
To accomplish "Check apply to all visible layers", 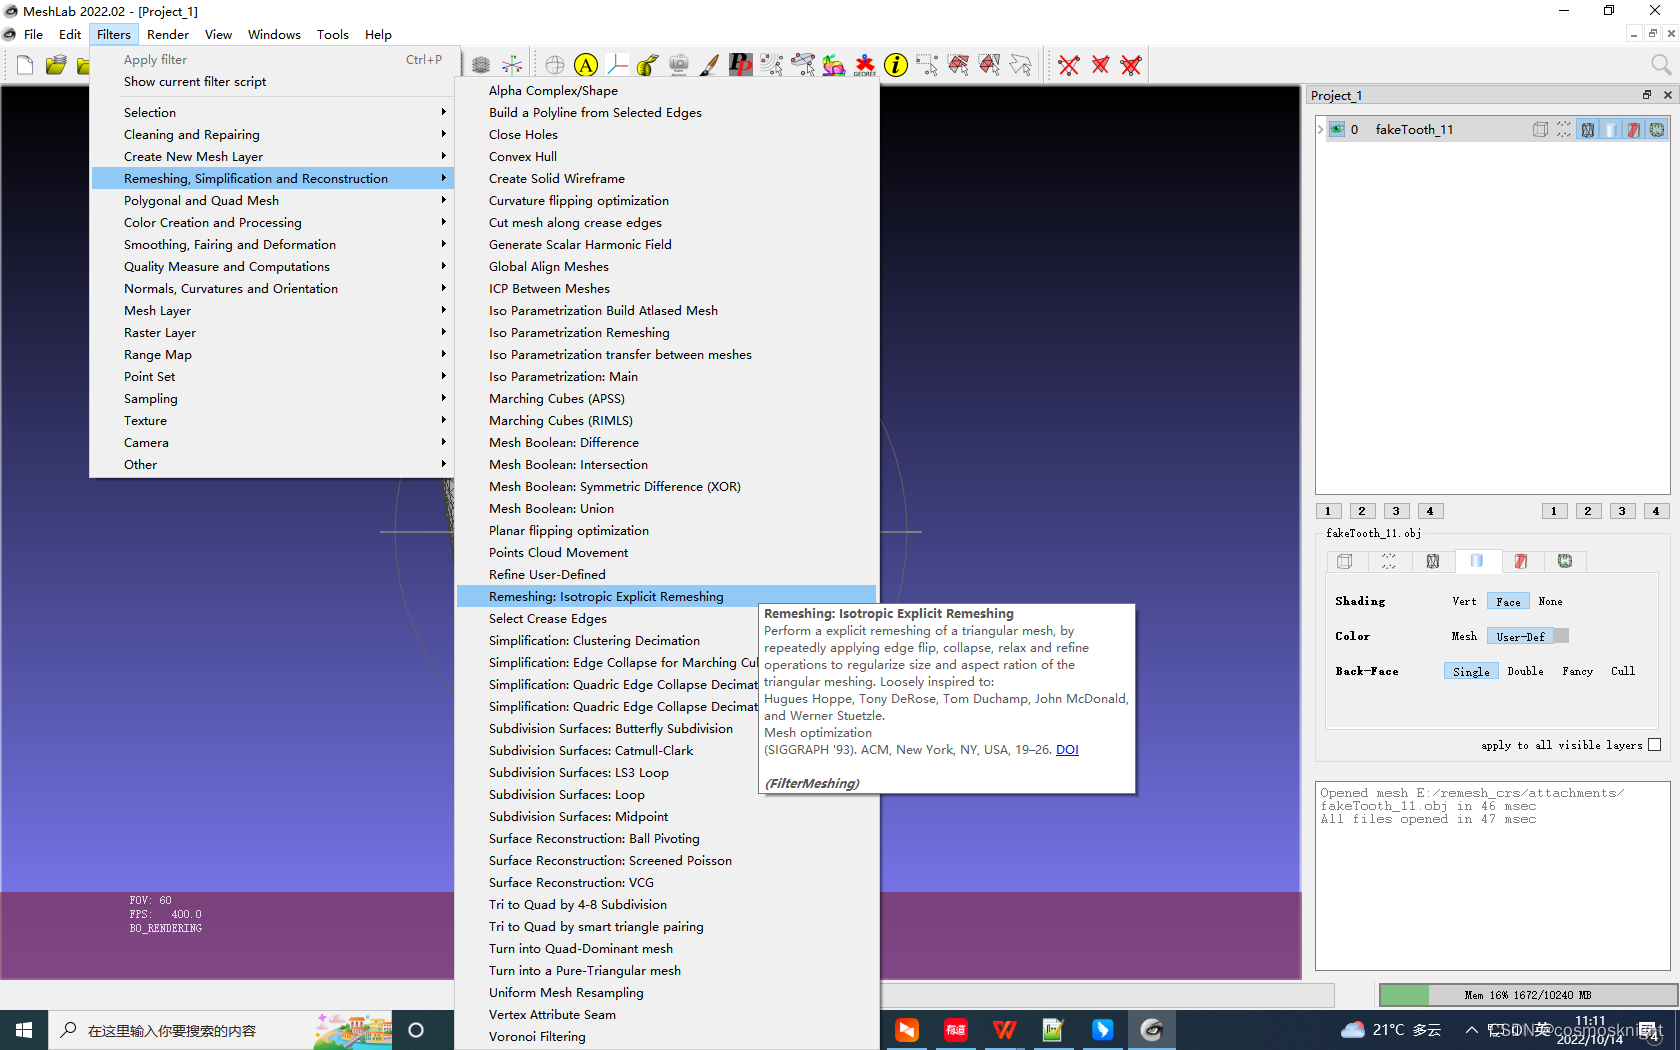I will tap(1655, 745).
